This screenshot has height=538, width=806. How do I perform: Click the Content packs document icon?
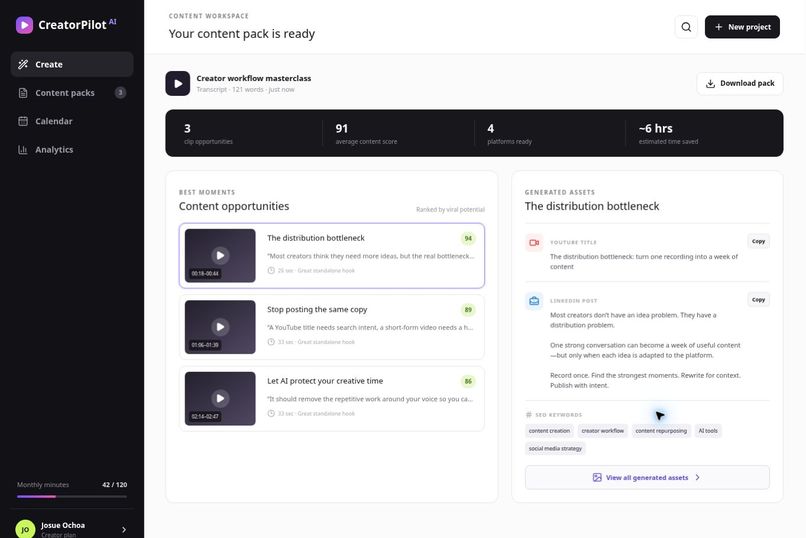point(23,92)
